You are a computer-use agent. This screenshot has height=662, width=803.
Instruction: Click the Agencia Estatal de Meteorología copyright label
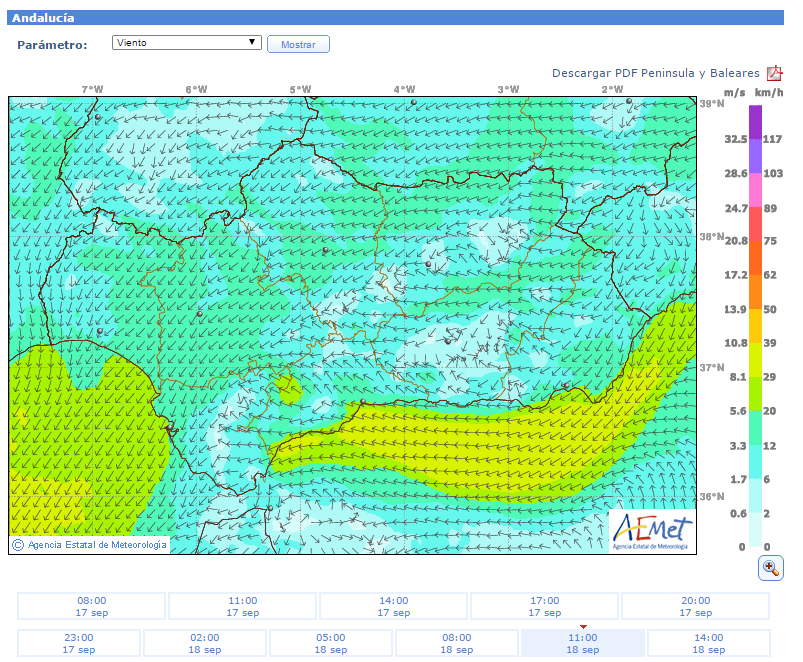pyautogui.click(x=89, y=545)
